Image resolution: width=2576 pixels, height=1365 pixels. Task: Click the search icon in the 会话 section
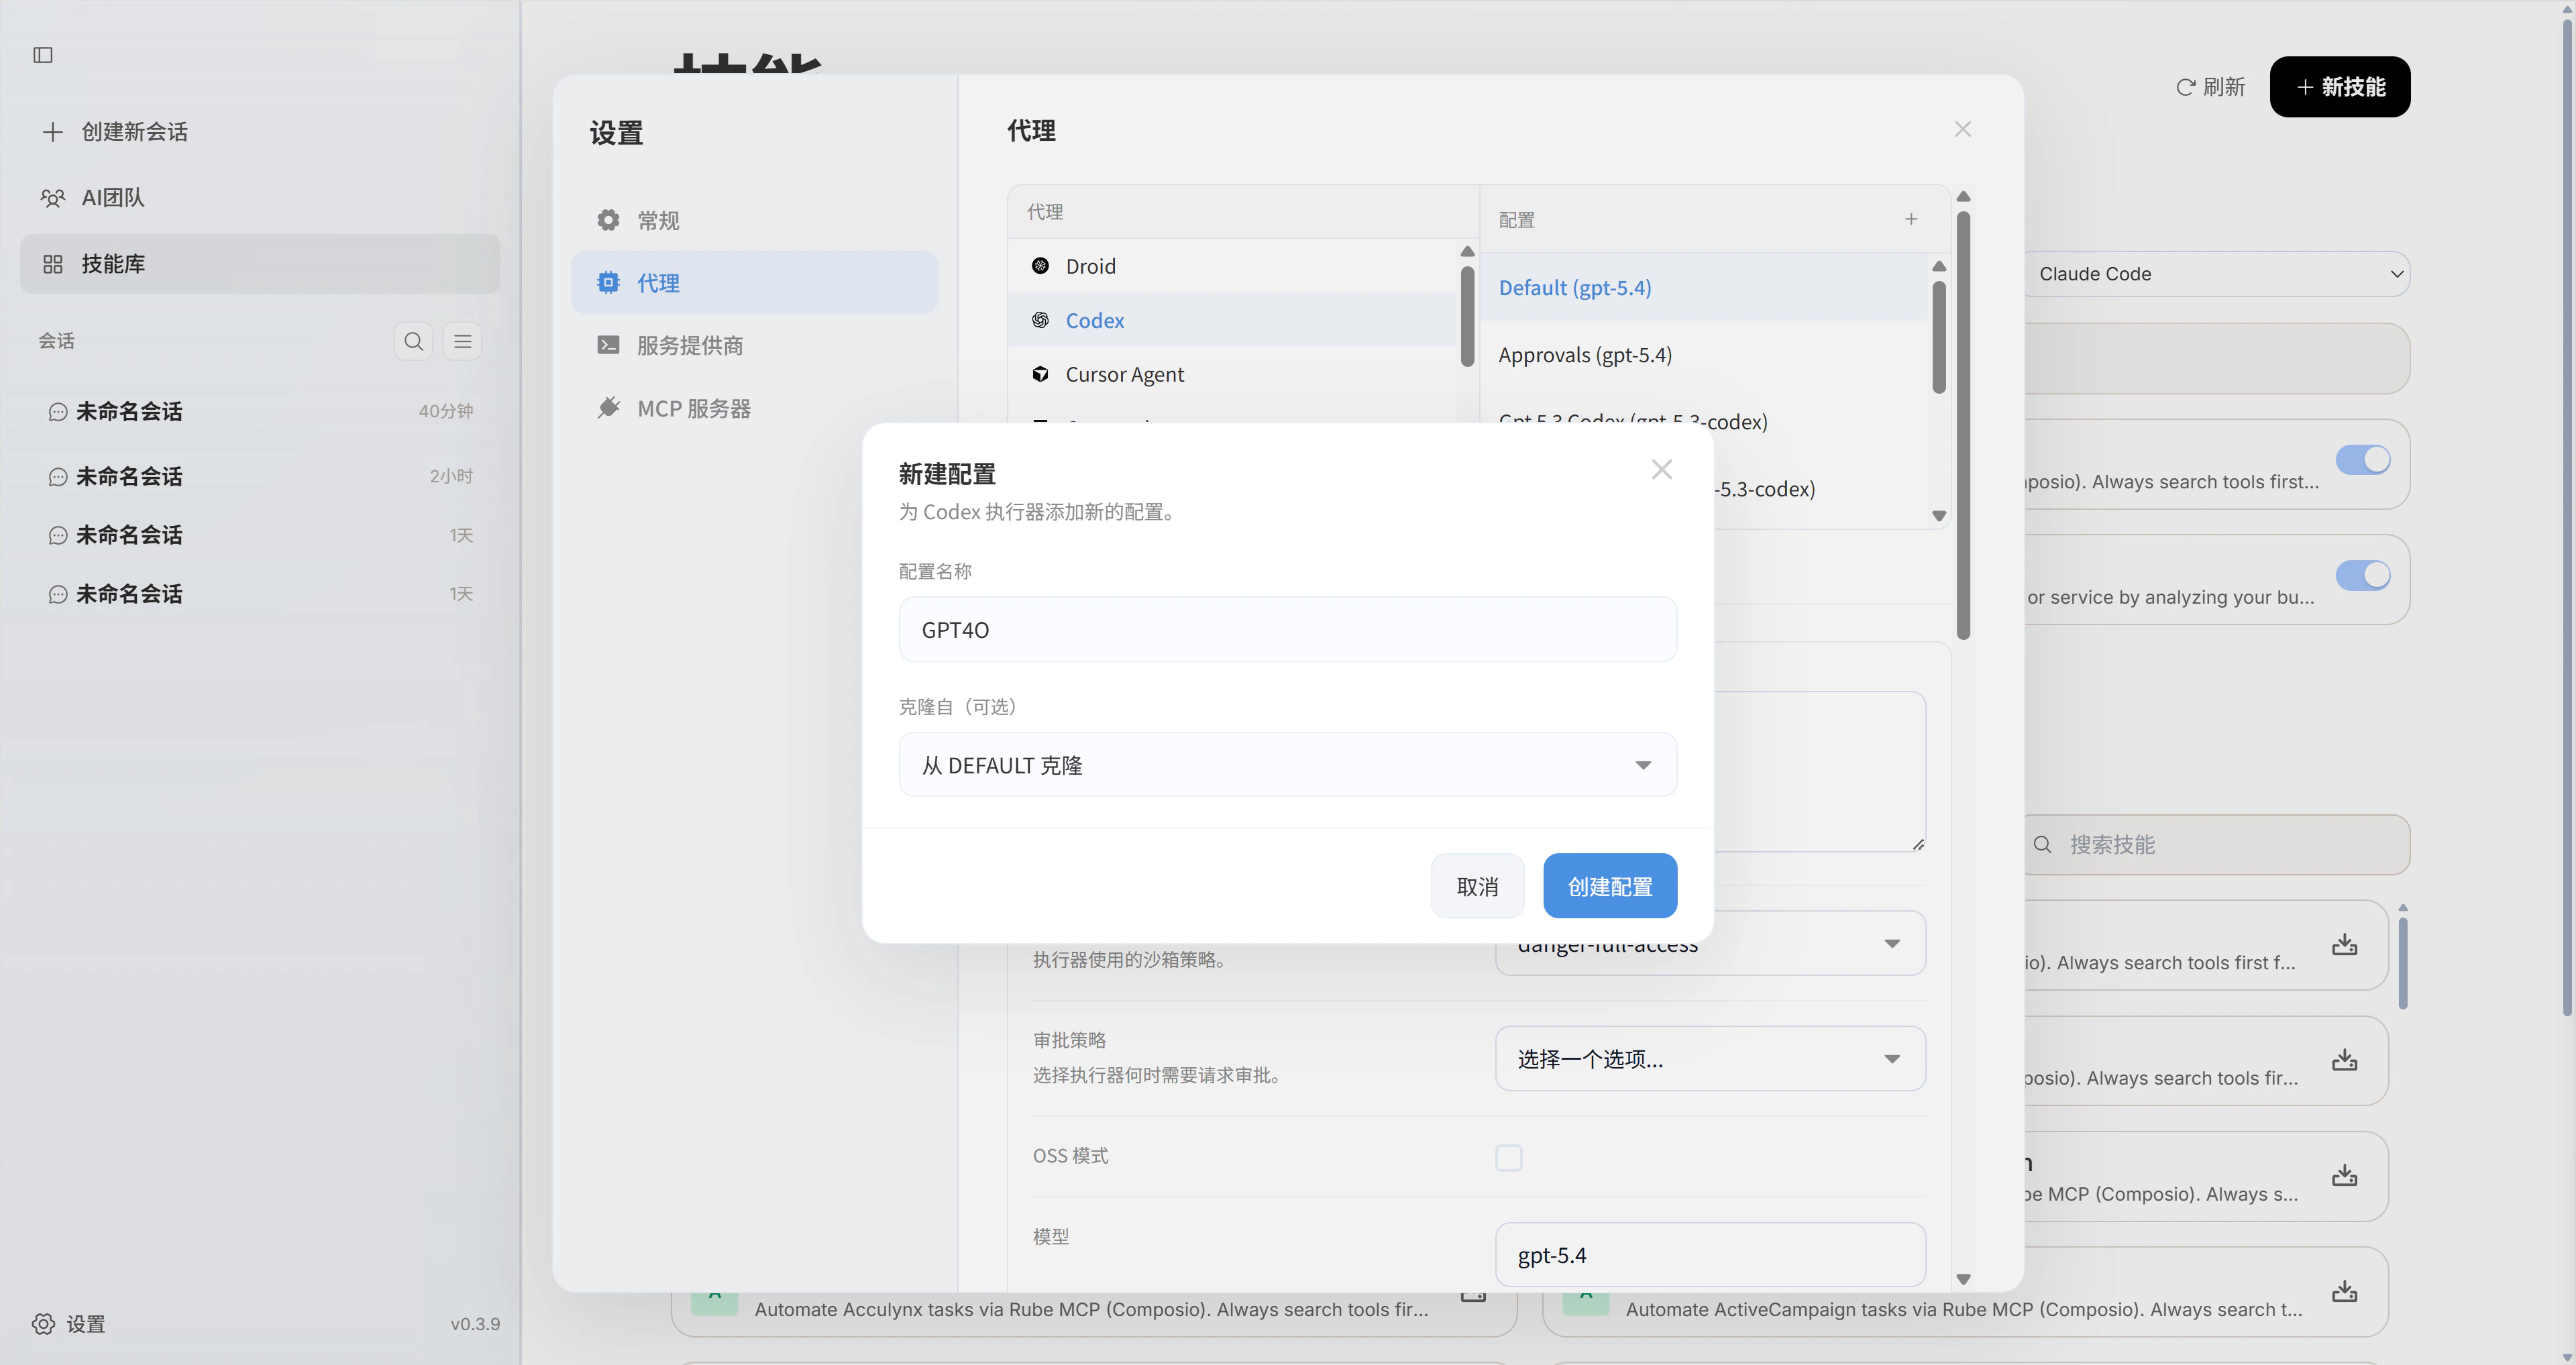[x=413, y=341]
